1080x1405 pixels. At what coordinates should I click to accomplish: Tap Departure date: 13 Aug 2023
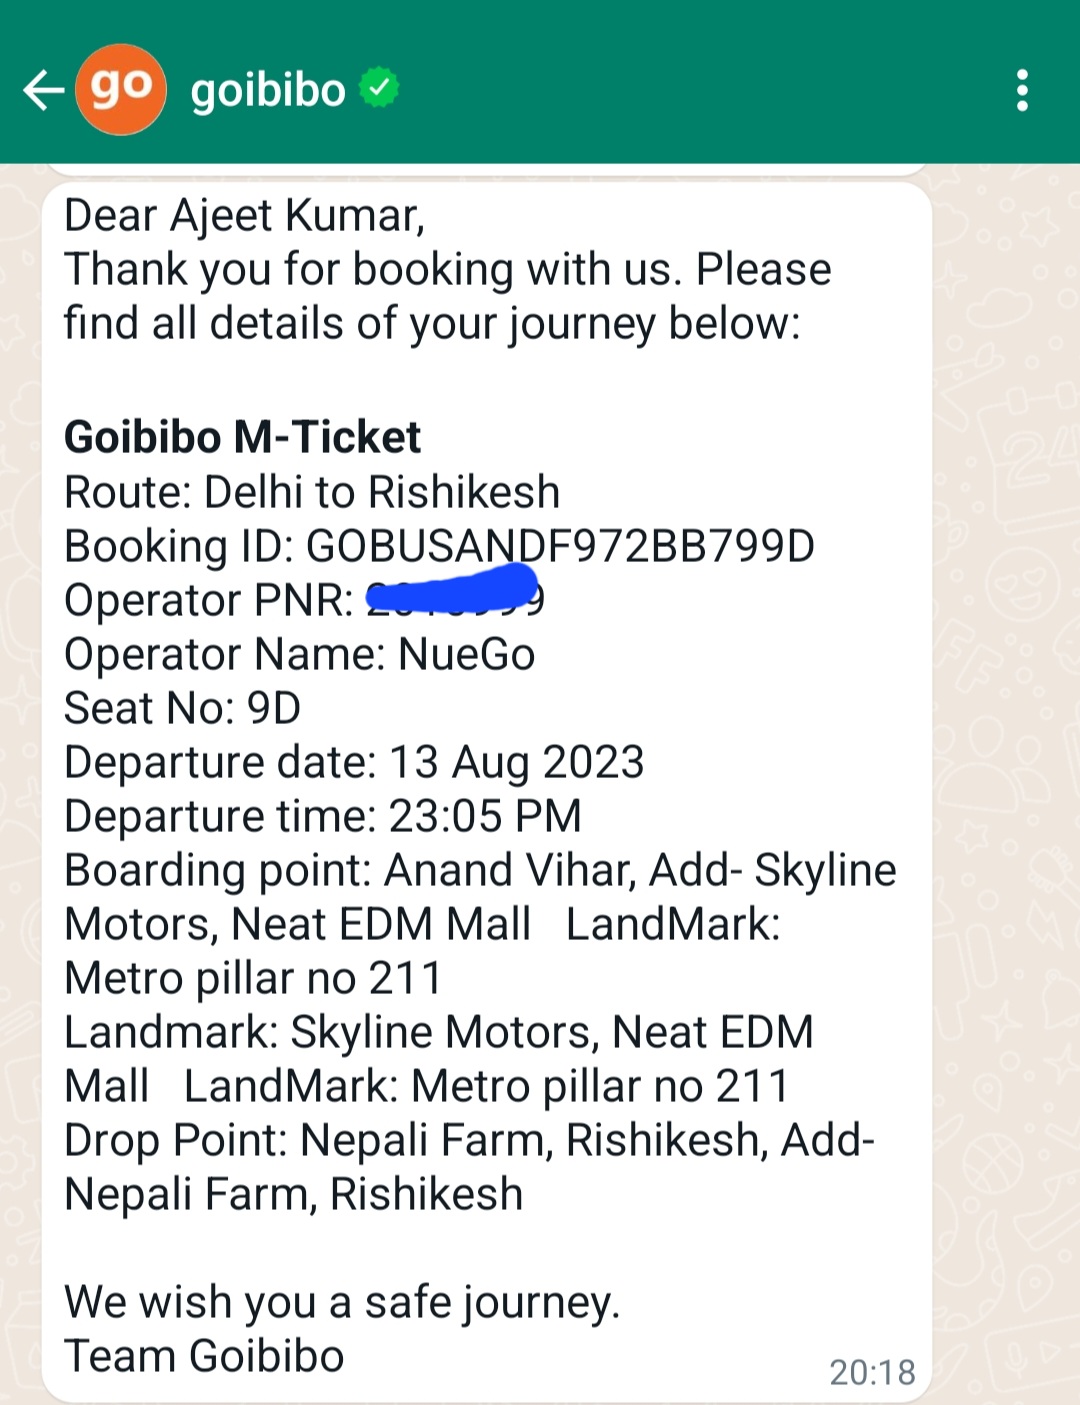(354, 763)
